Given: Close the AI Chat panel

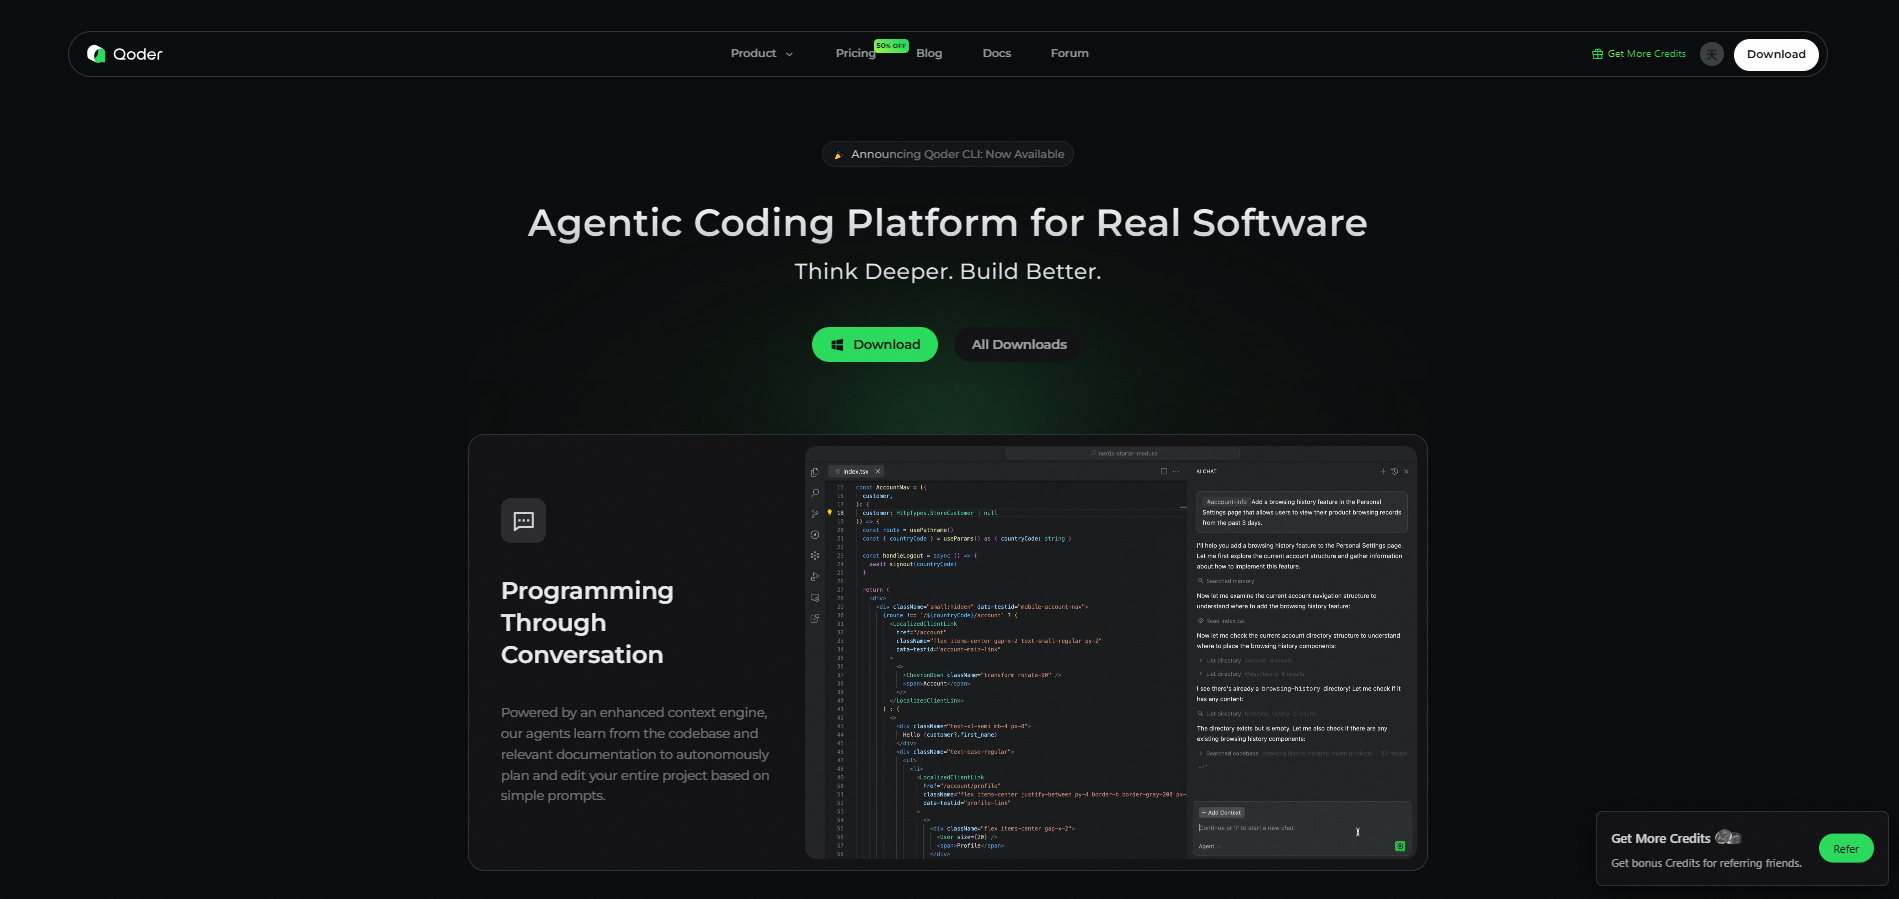Looking at the screenshot, I should pos(1406,471).
